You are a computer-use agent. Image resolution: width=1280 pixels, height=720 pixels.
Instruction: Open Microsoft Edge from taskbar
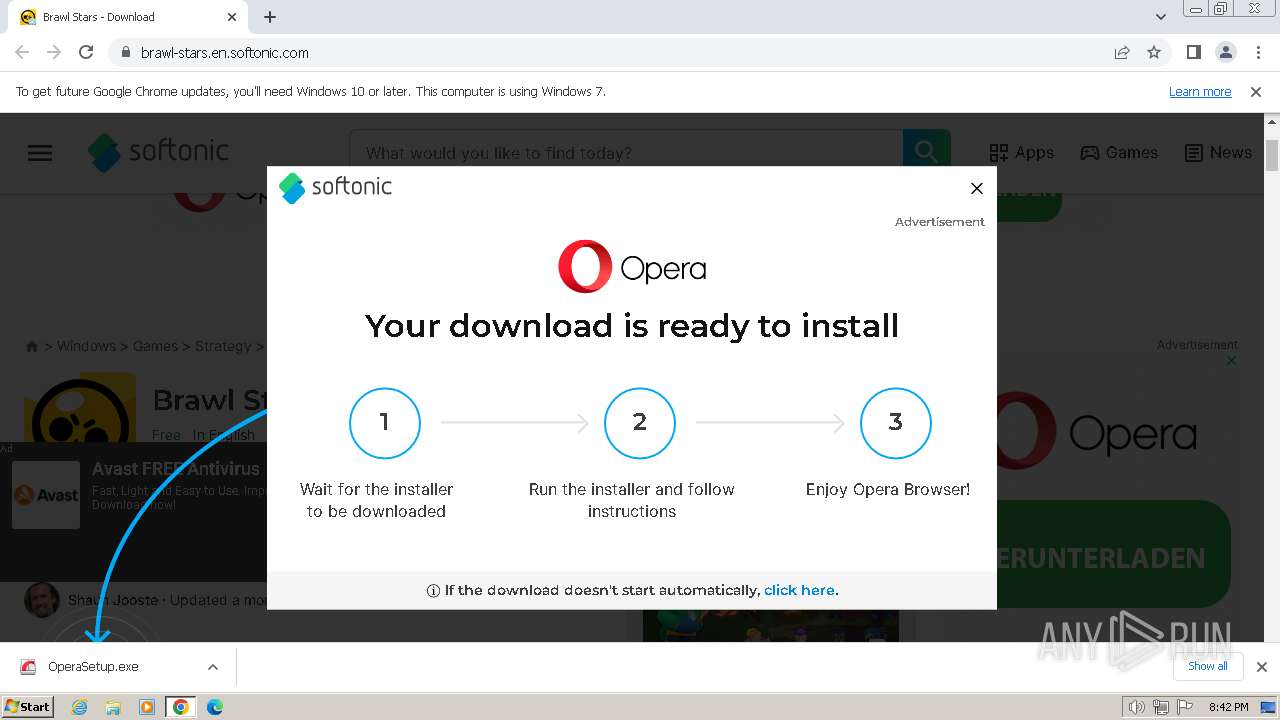point(215,707)
